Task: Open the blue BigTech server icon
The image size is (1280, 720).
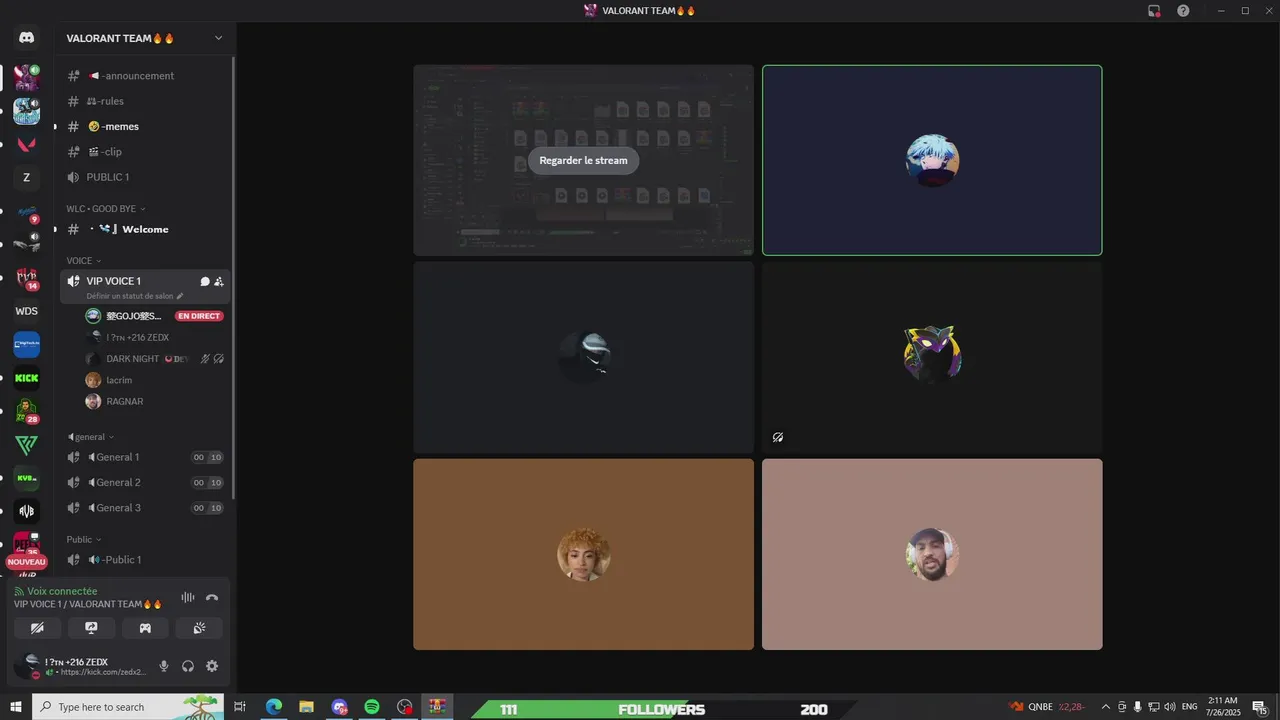Action: [x=27, y=345]
